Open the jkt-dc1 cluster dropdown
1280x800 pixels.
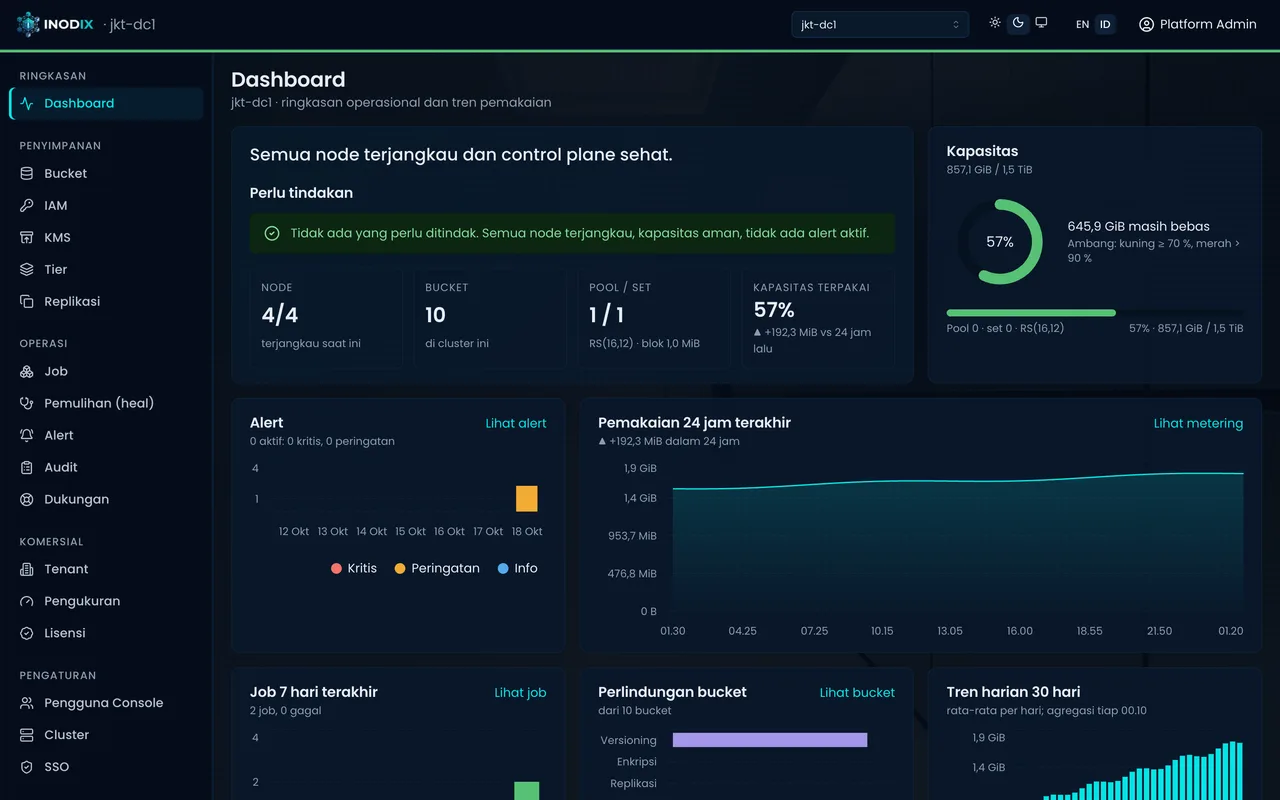(x=880, y=24)
